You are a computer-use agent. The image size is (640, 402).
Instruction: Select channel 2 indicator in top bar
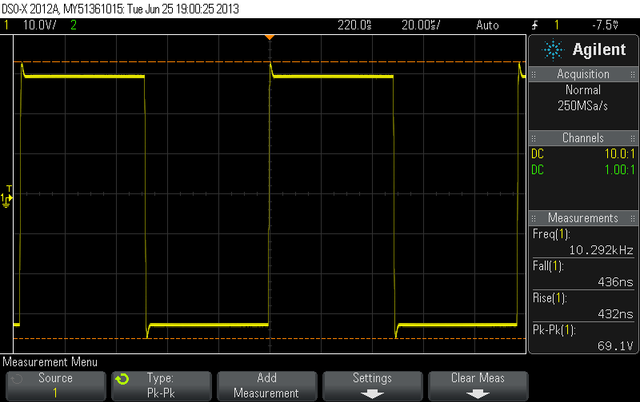(73, 25)
